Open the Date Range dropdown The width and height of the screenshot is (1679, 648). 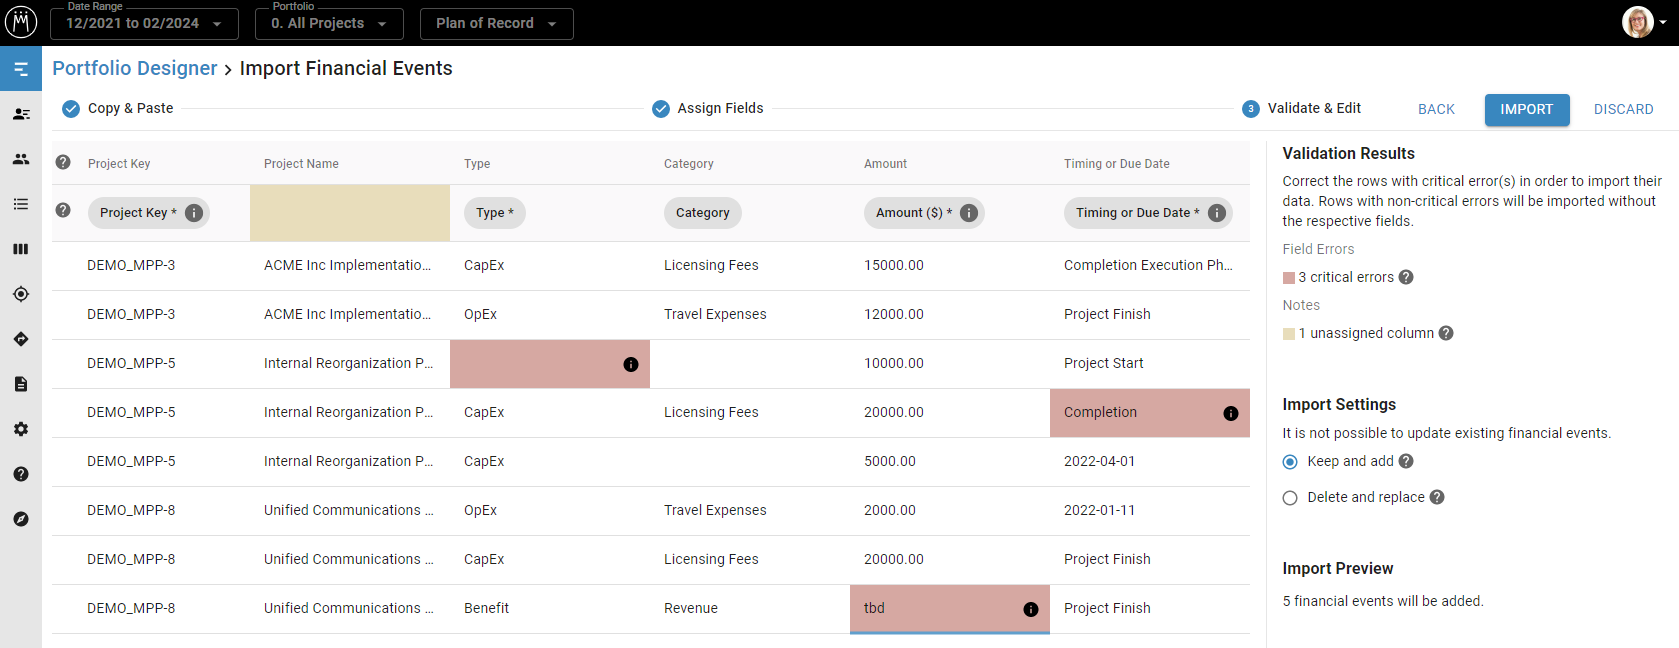pos(144,24)
